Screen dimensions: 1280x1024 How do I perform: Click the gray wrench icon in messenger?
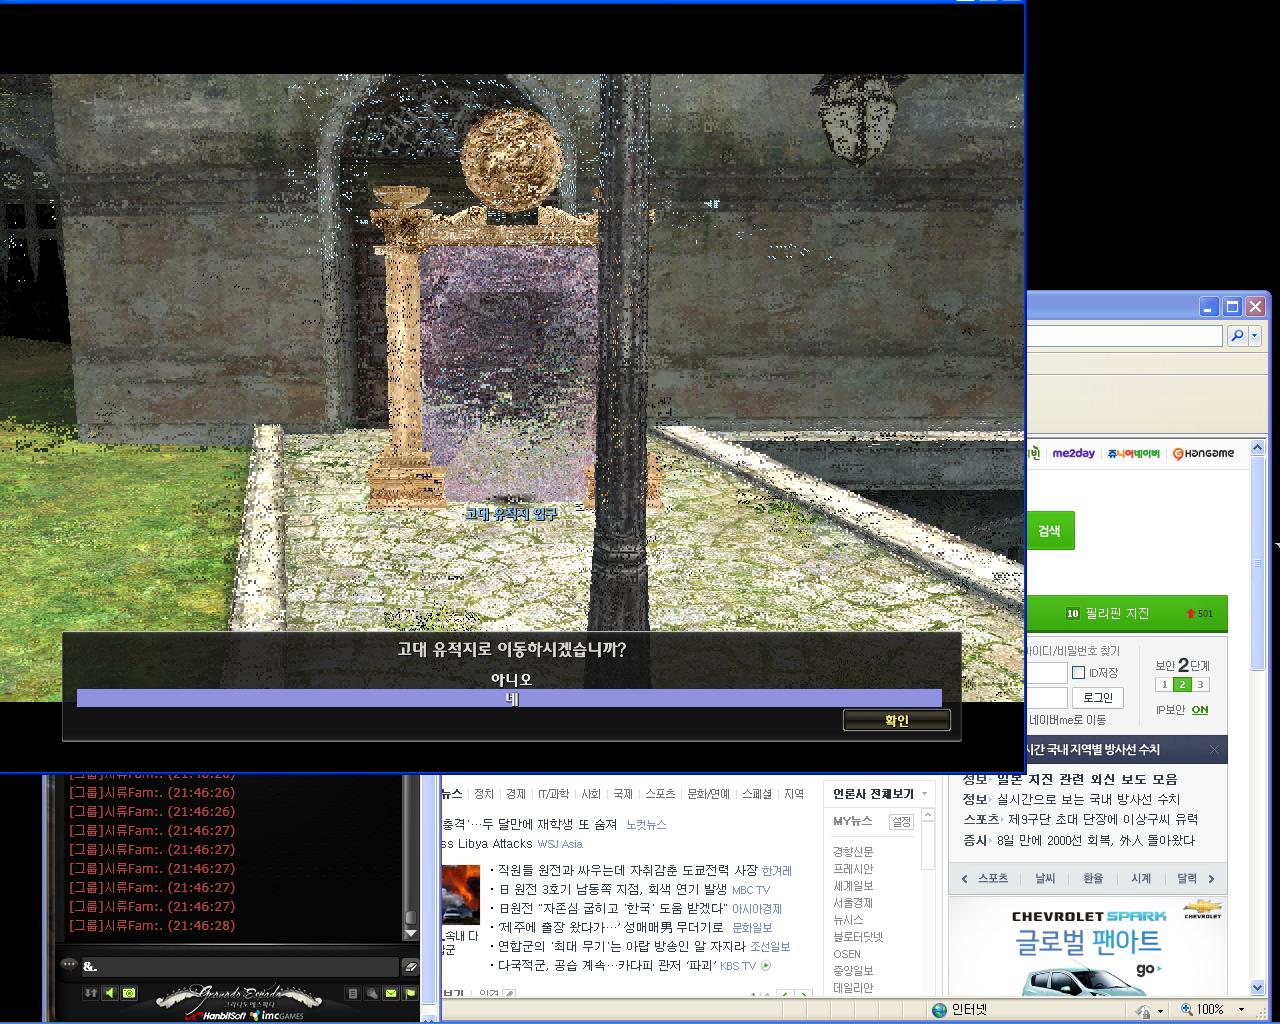(371, 993)
